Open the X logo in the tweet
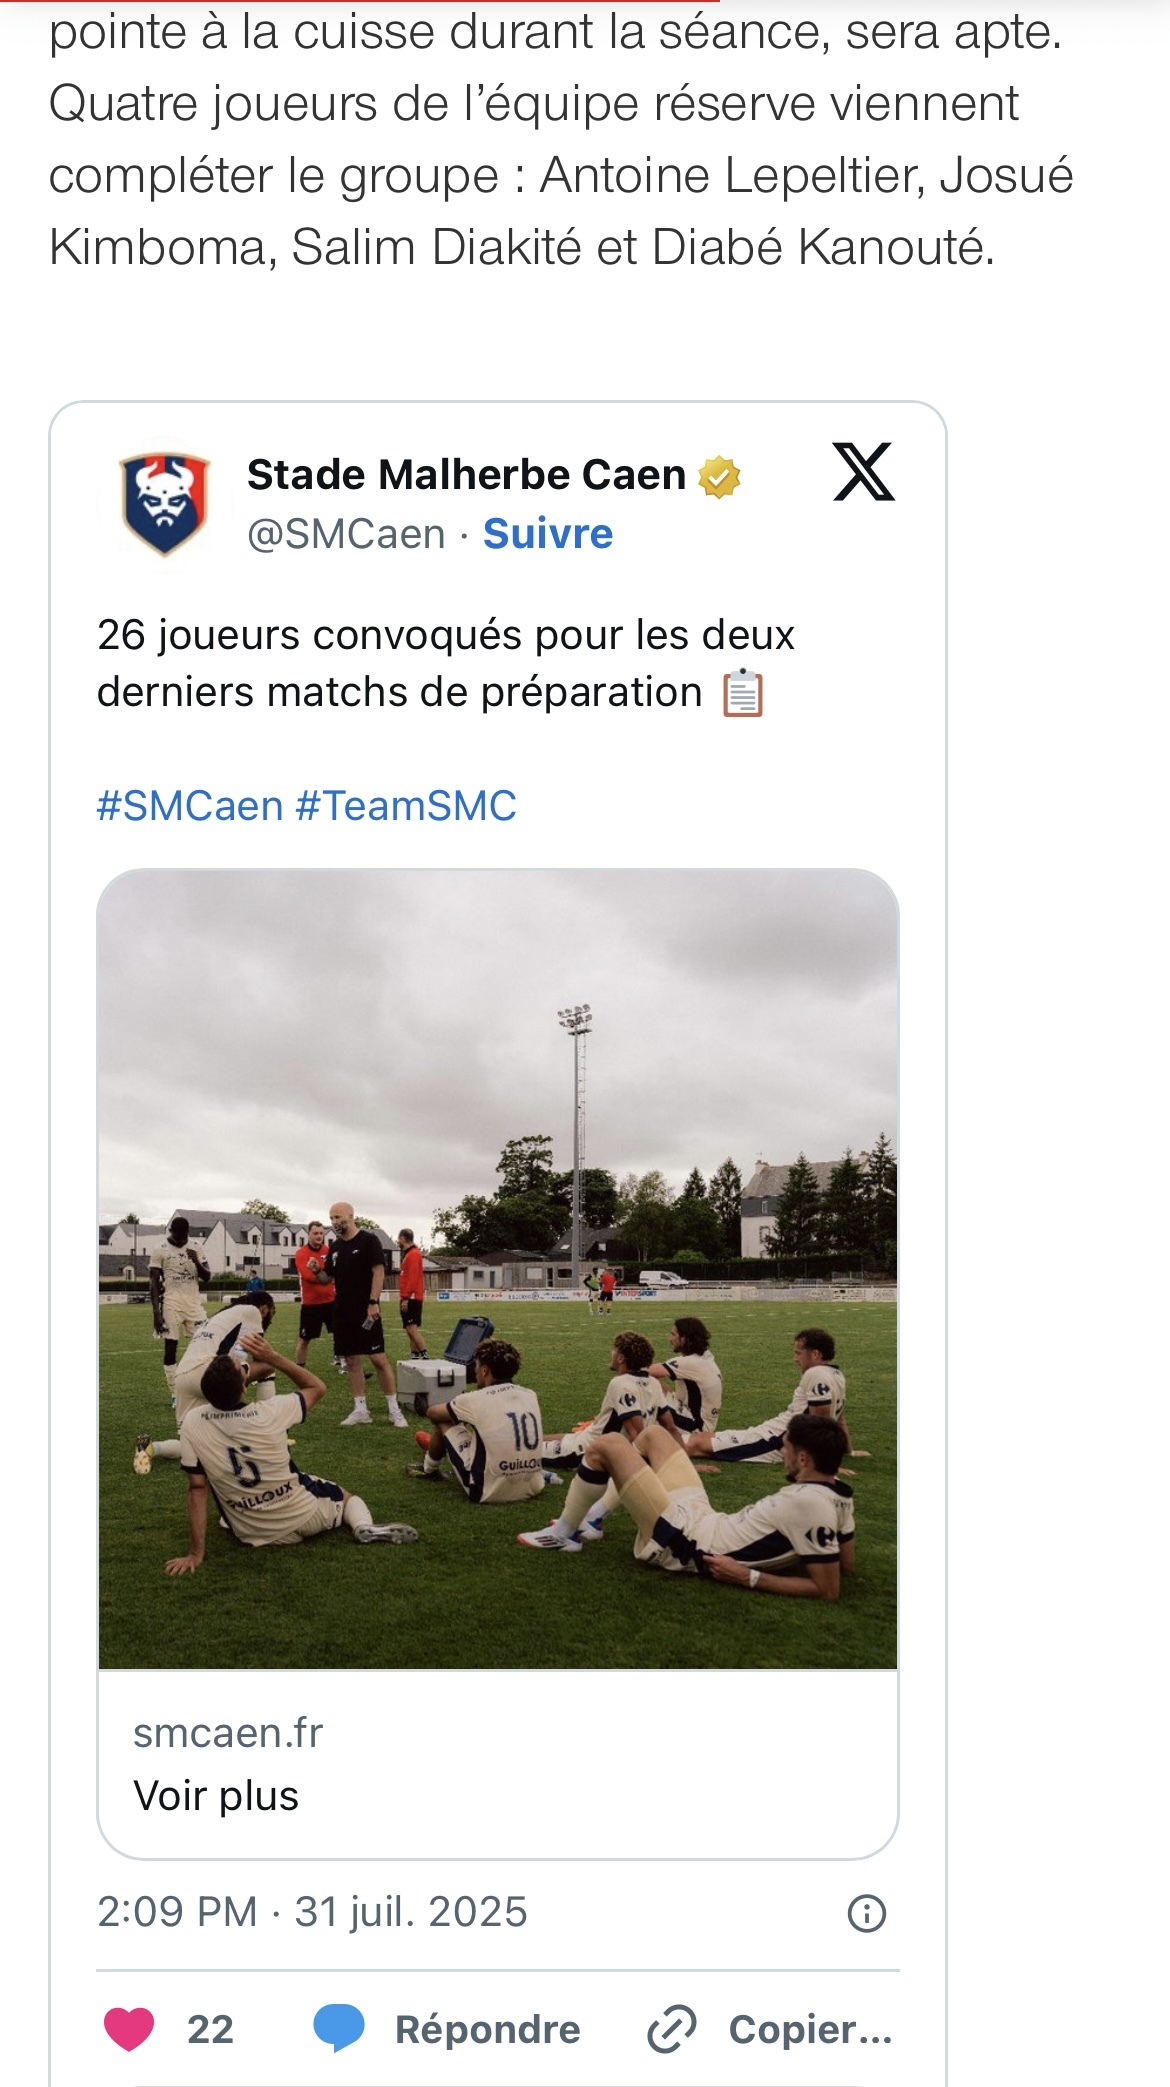The width and height of the screenshot is (1170, 2087). coord(863,472)
